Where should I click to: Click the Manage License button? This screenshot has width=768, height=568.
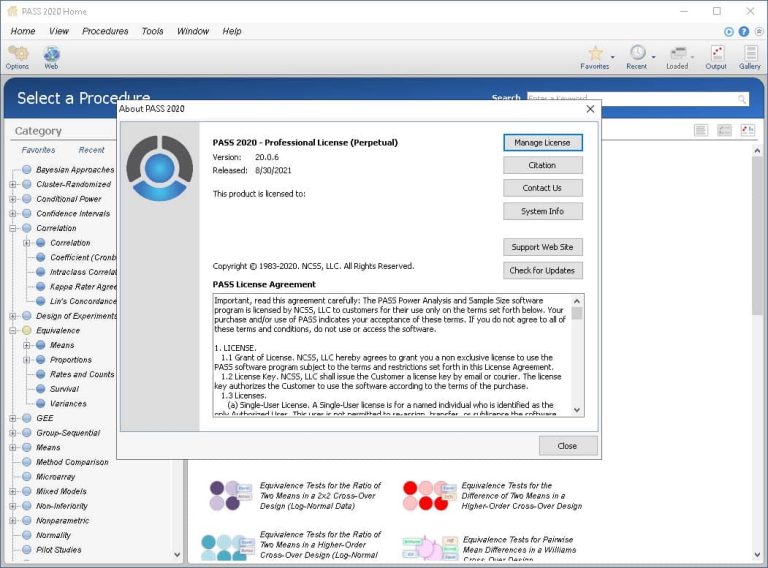[543, 142]
